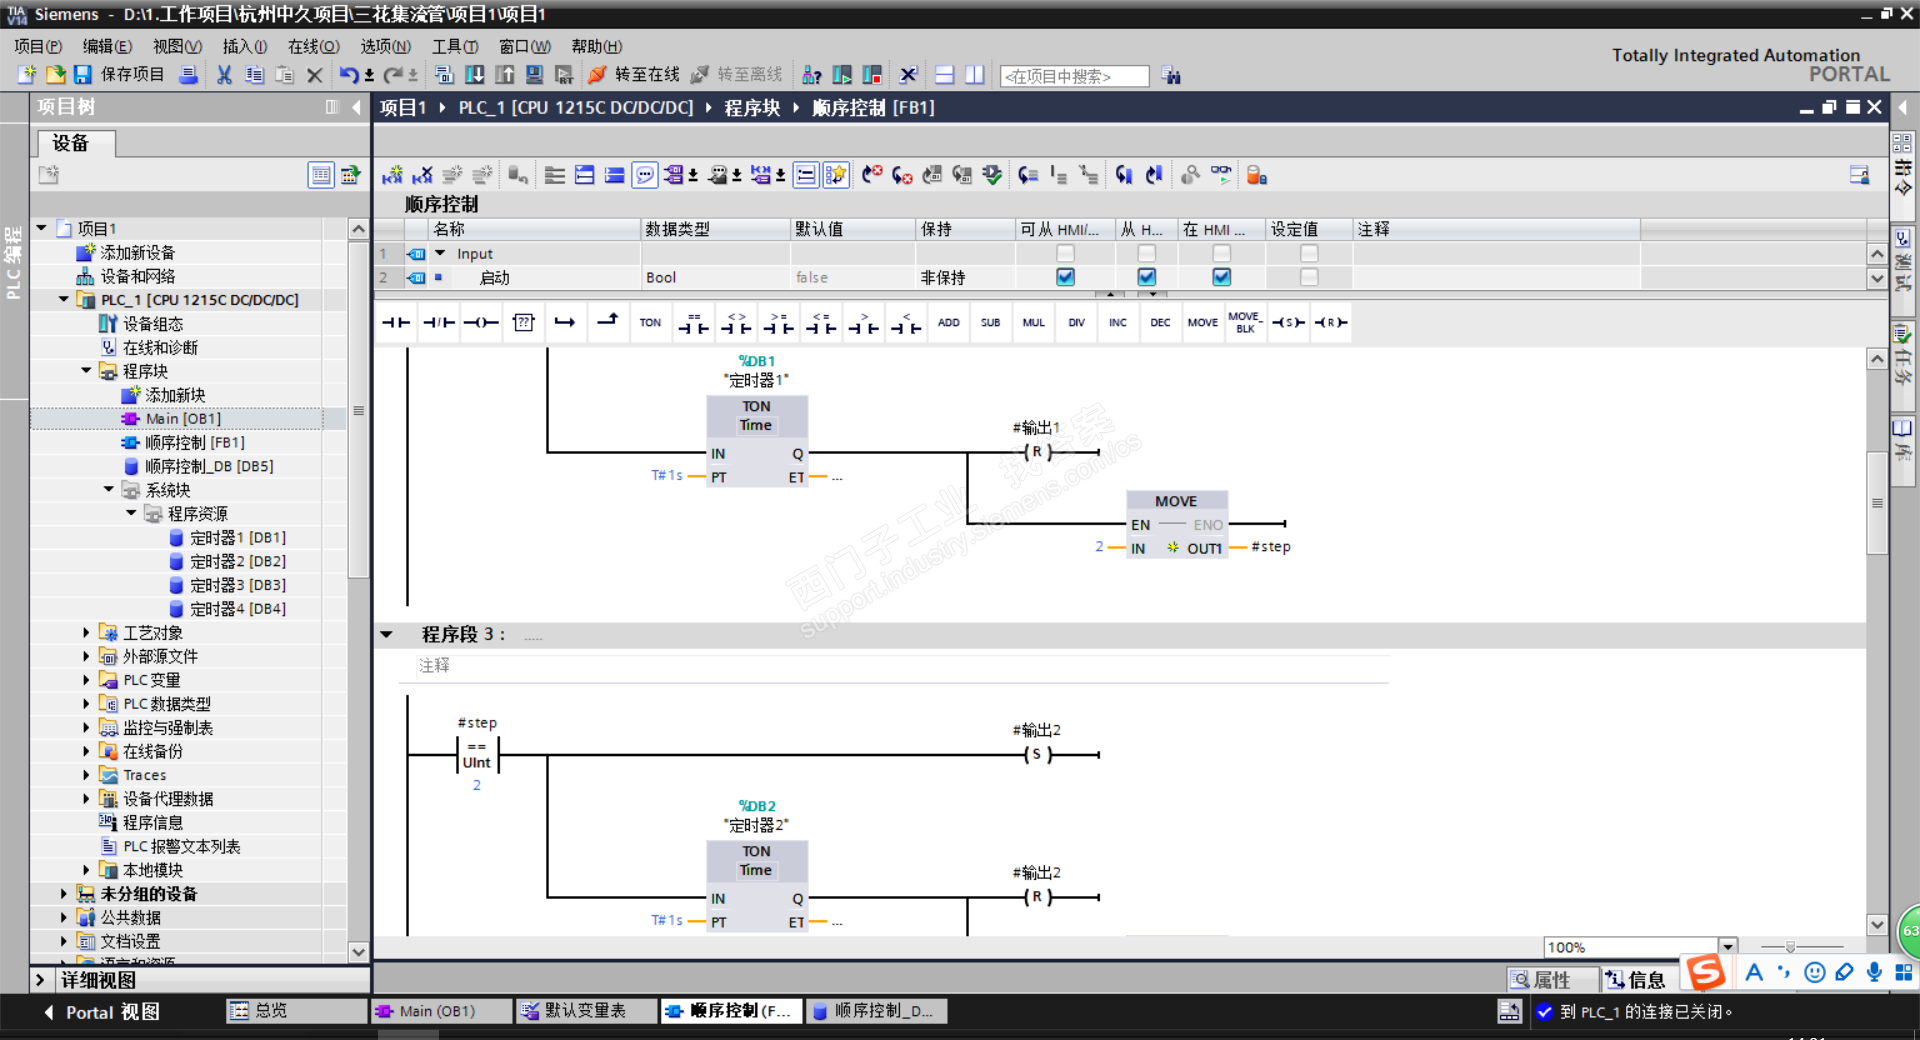Click the open branch icon

(565, 322)
